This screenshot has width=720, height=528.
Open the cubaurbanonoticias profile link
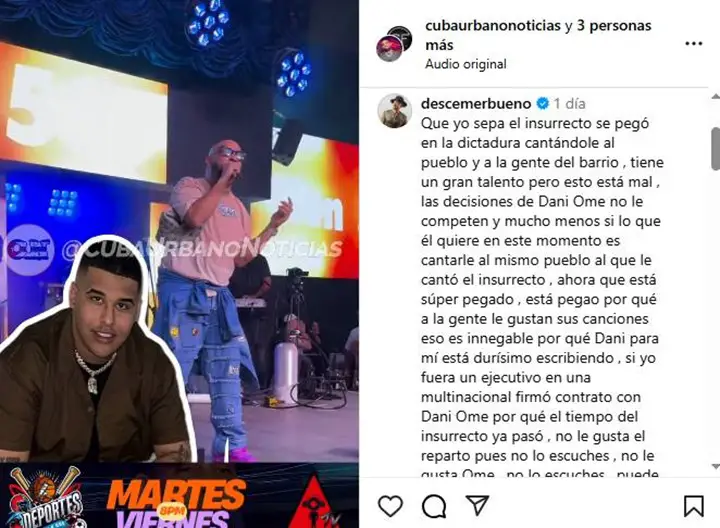point(493,26)
